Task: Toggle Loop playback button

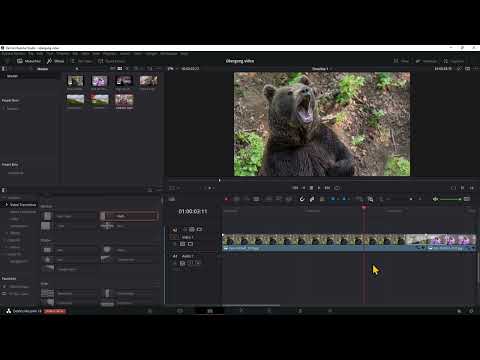Action: point(337,188)
